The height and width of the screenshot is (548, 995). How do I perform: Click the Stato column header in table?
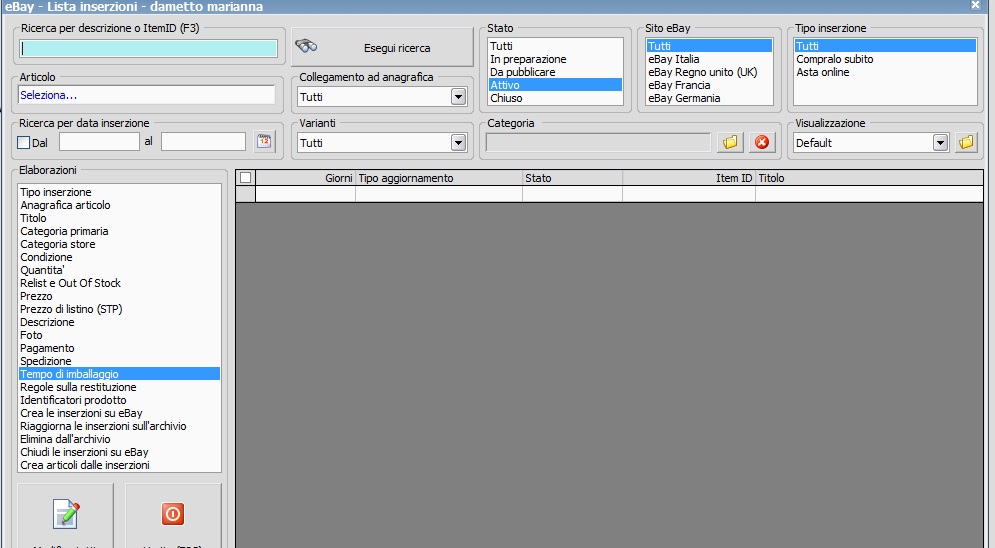[572, 178]
